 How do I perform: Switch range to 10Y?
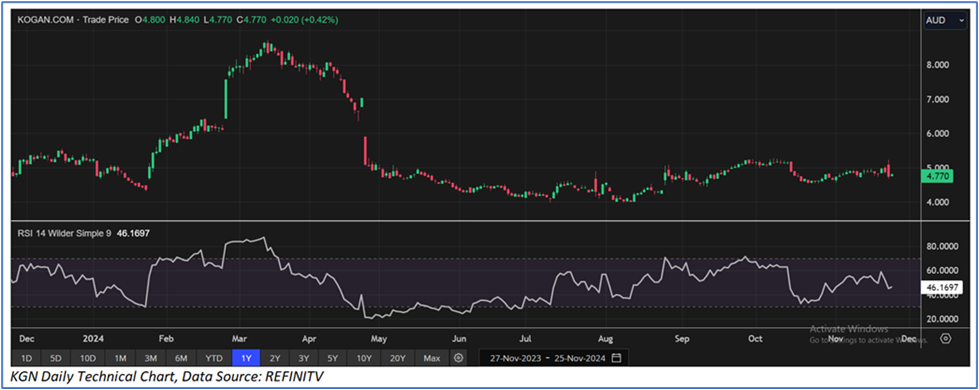tap(364, 358)
